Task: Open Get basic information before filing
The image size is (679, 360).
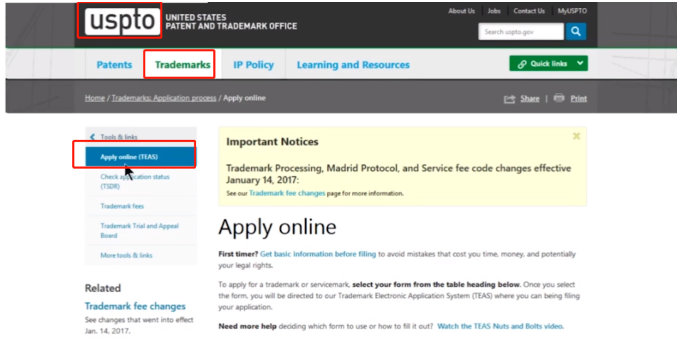Action: tap(318, 254)
